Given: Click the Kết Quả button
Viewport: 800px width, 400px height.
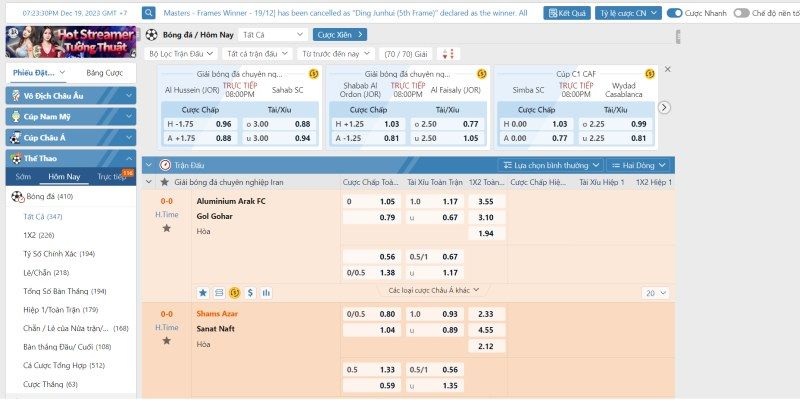Looking at the screenshot, I should point(567,13).
